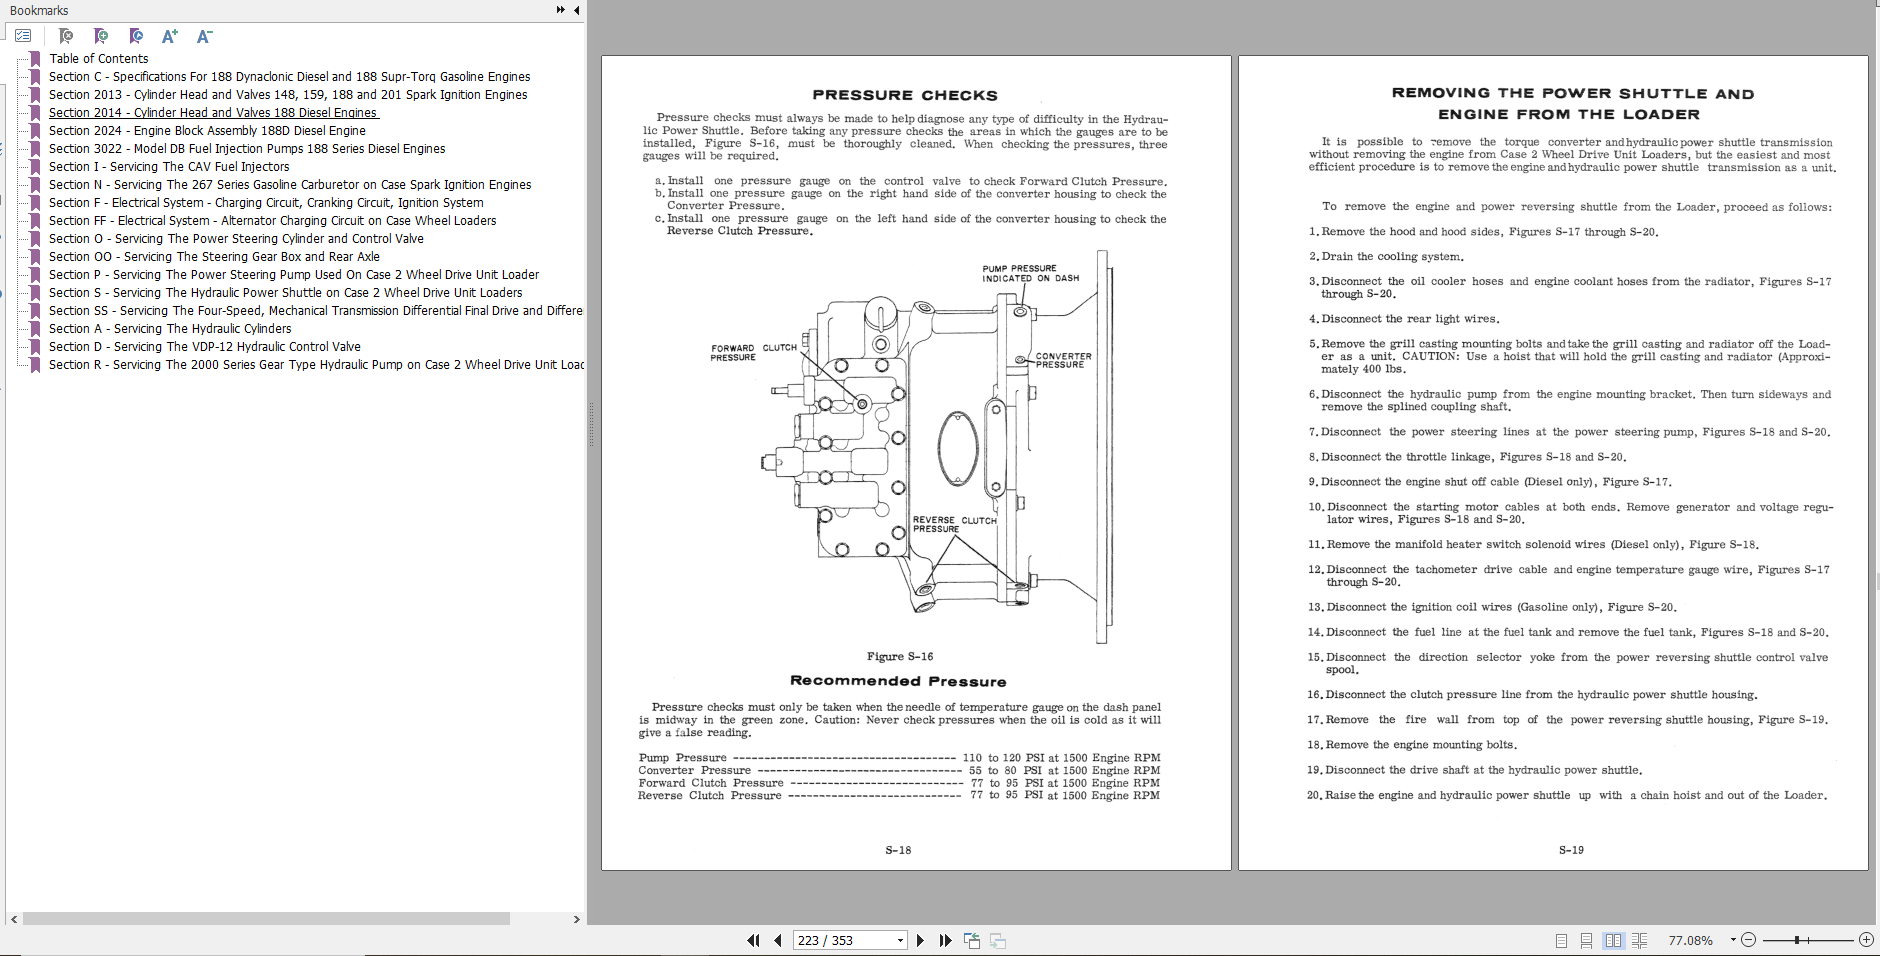Collapse the Bookmarks panel with double arrow
The height and width of the screenshot is (956, 1880).
click(560, 11)
